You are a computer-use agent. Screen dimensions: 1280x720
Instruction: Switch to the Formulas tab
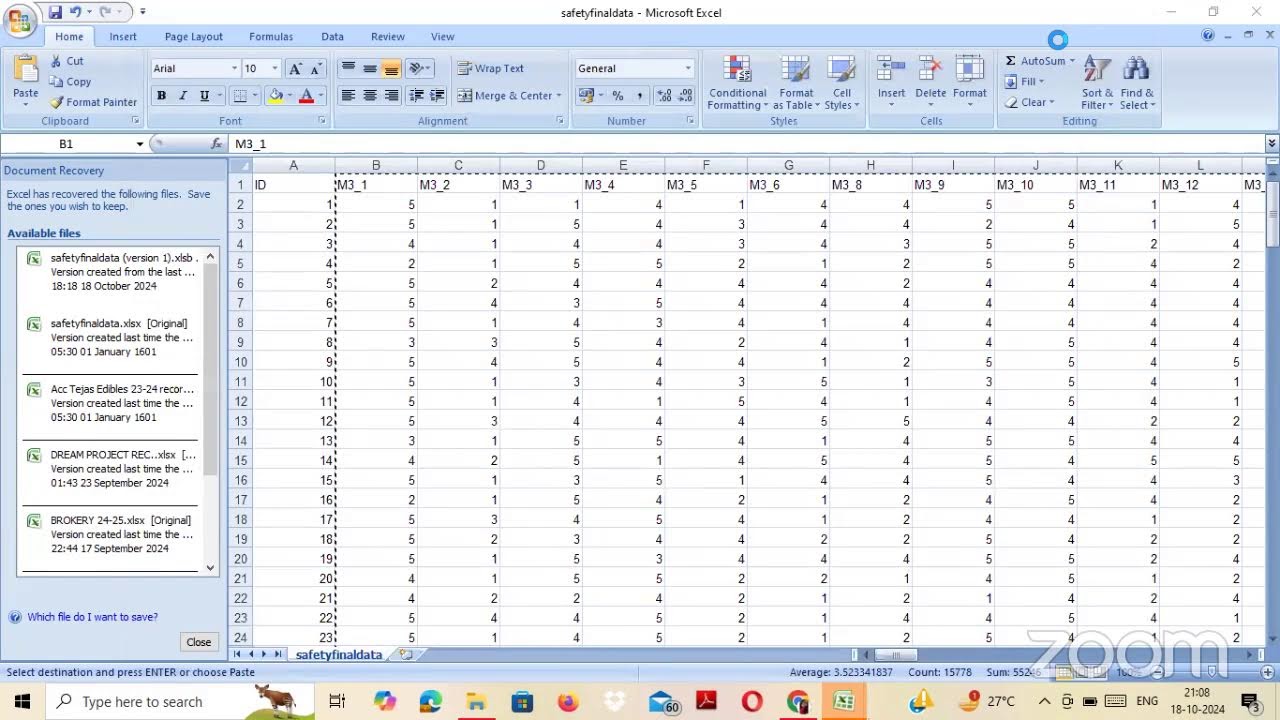click(x=271, y=37)
